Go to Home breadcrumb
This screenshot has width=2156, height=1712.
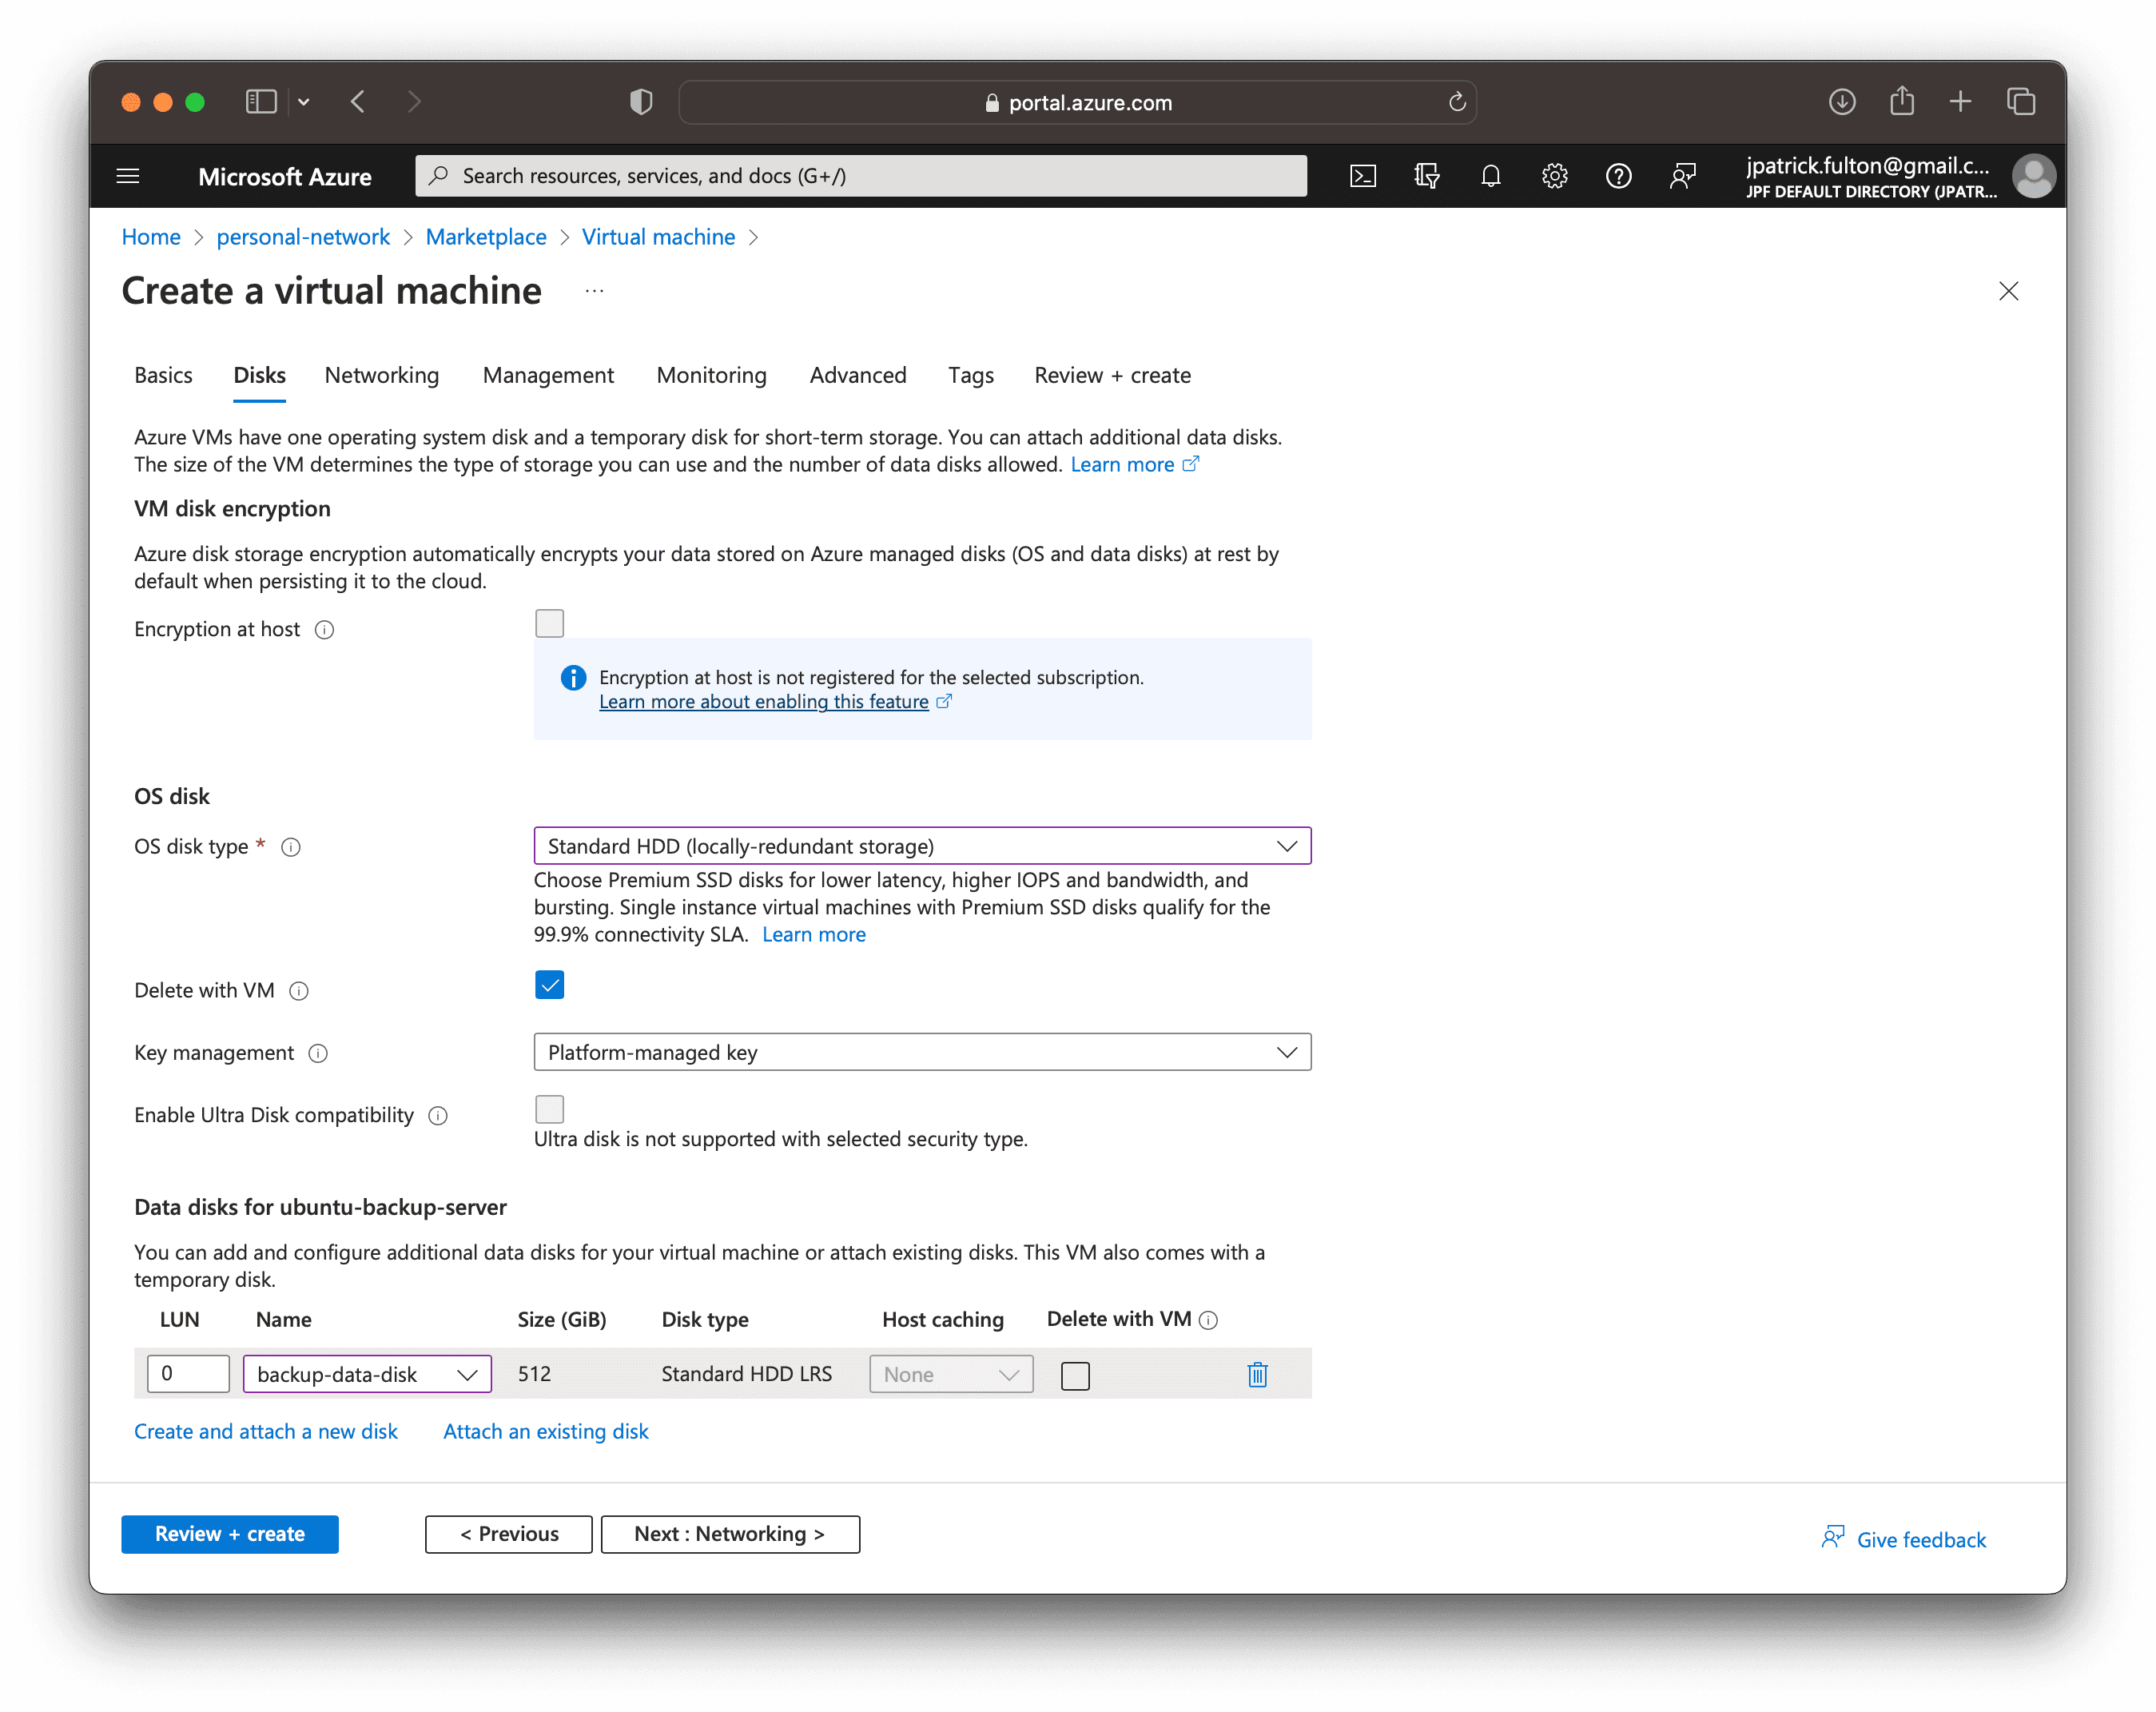point(151,238)
